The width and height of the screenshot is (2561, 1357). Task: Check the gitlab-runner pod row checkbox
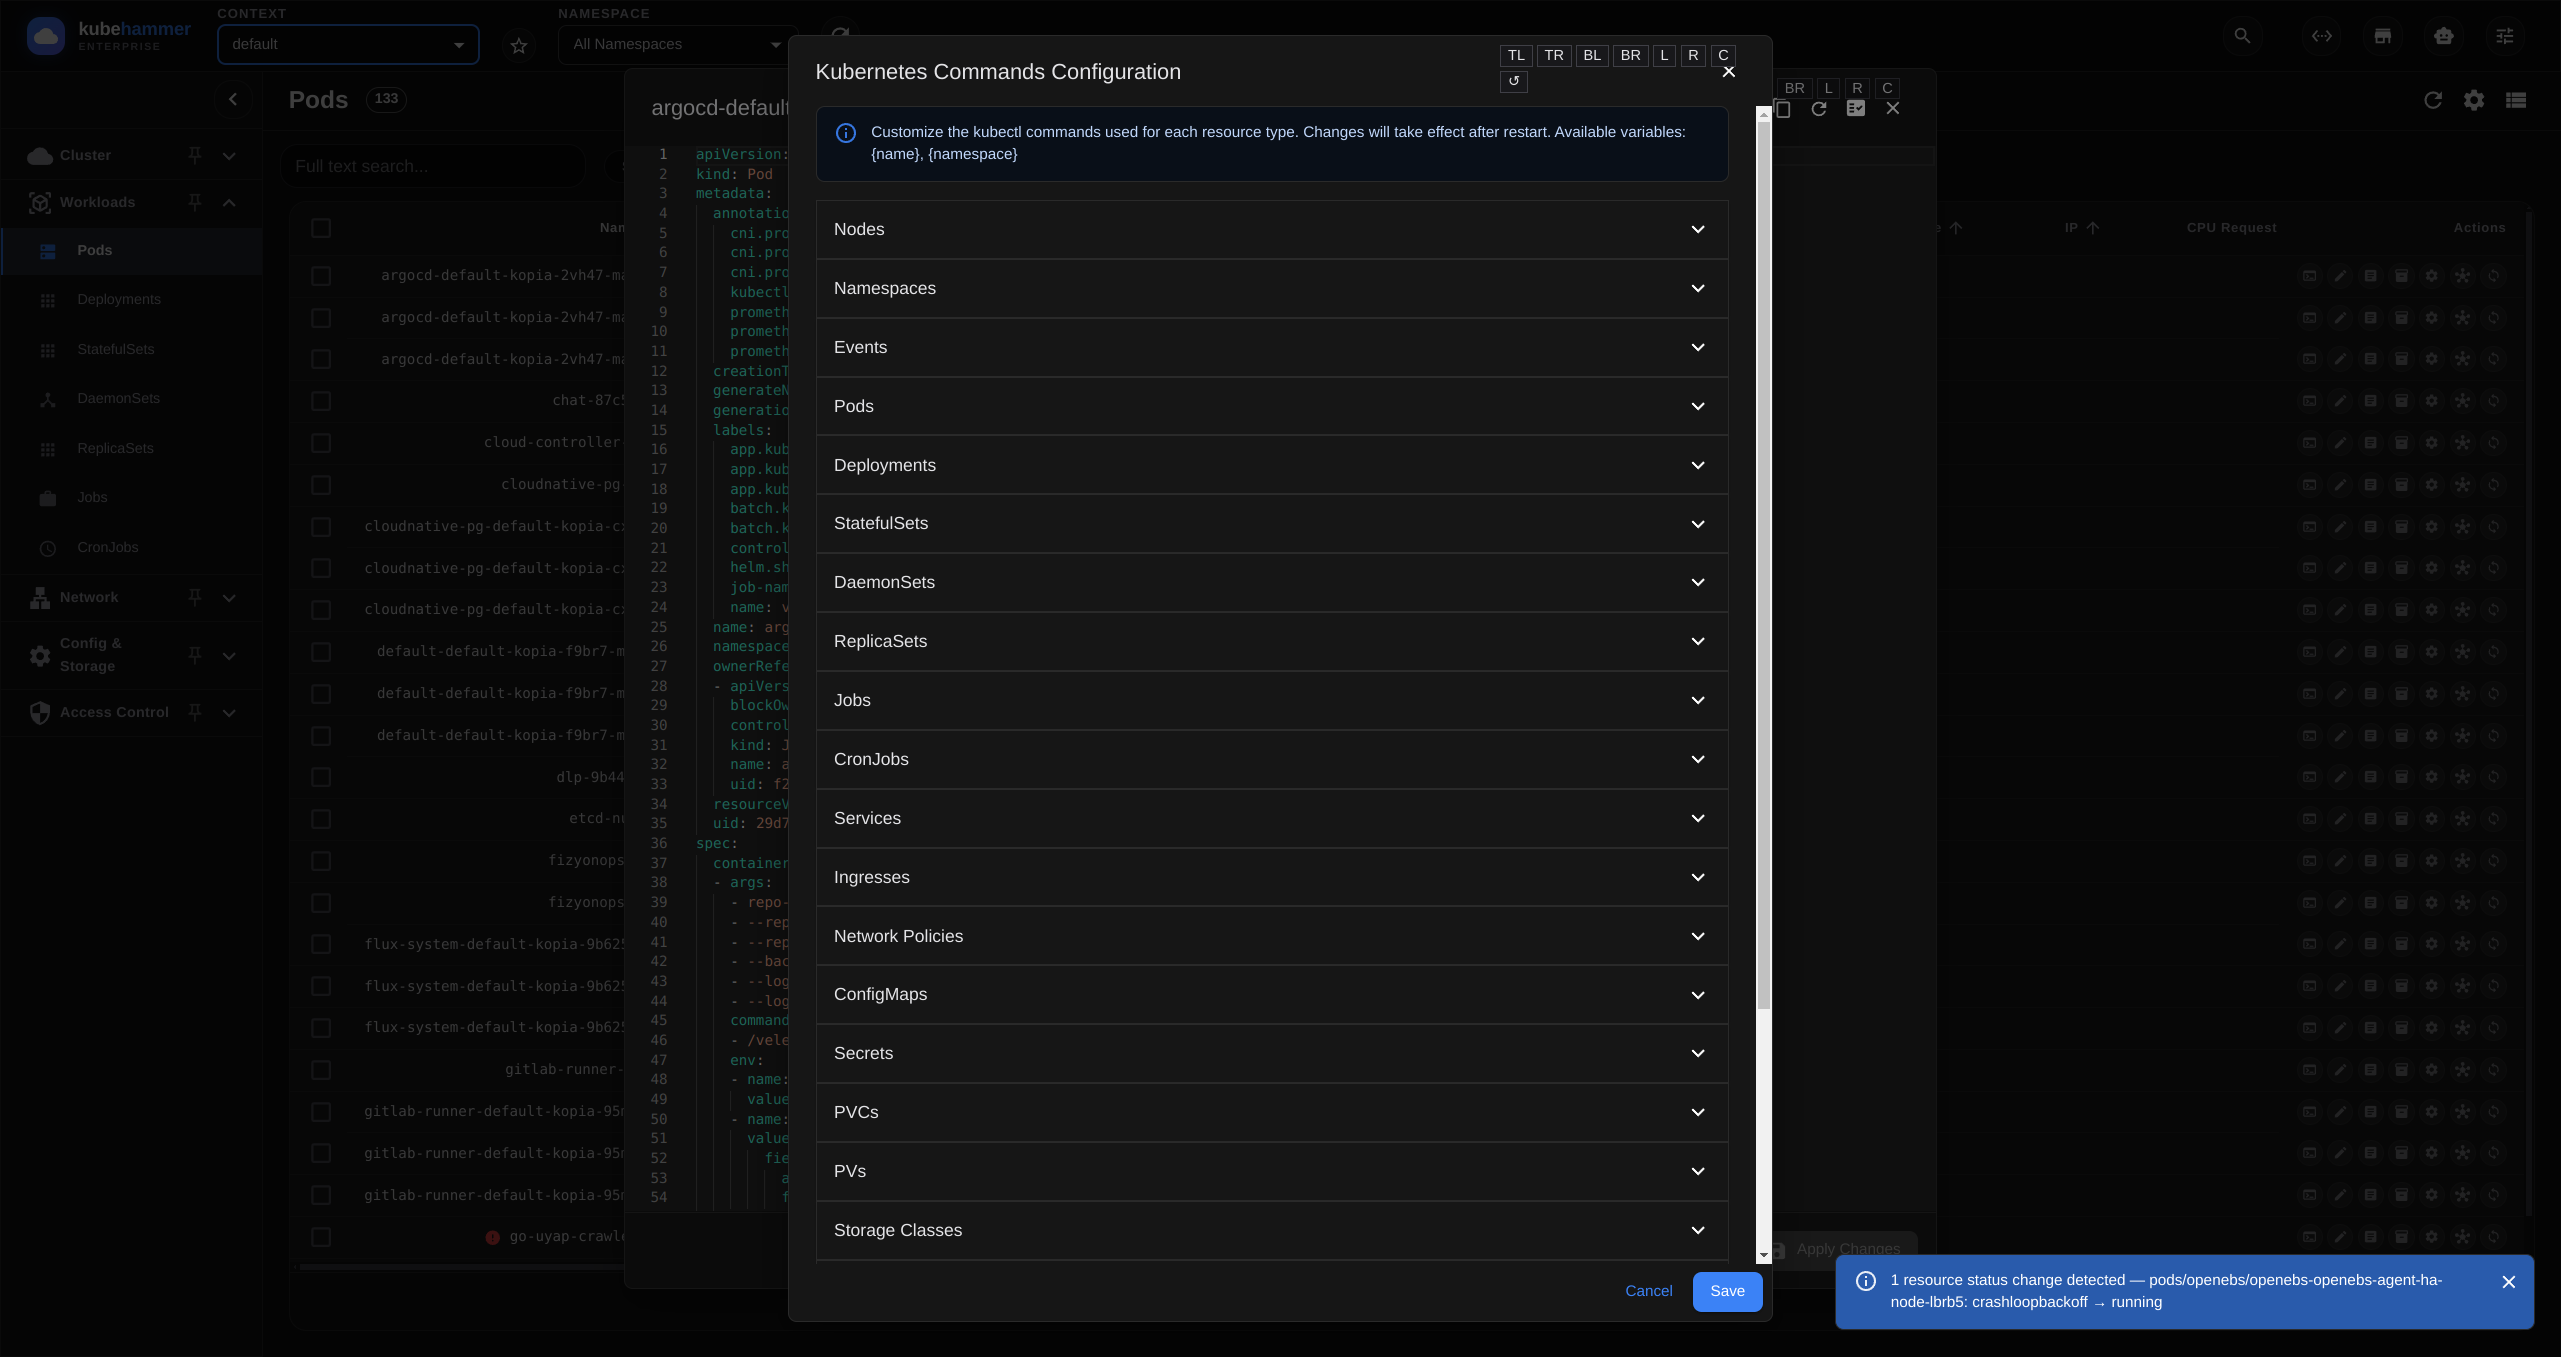[321, 1070]
